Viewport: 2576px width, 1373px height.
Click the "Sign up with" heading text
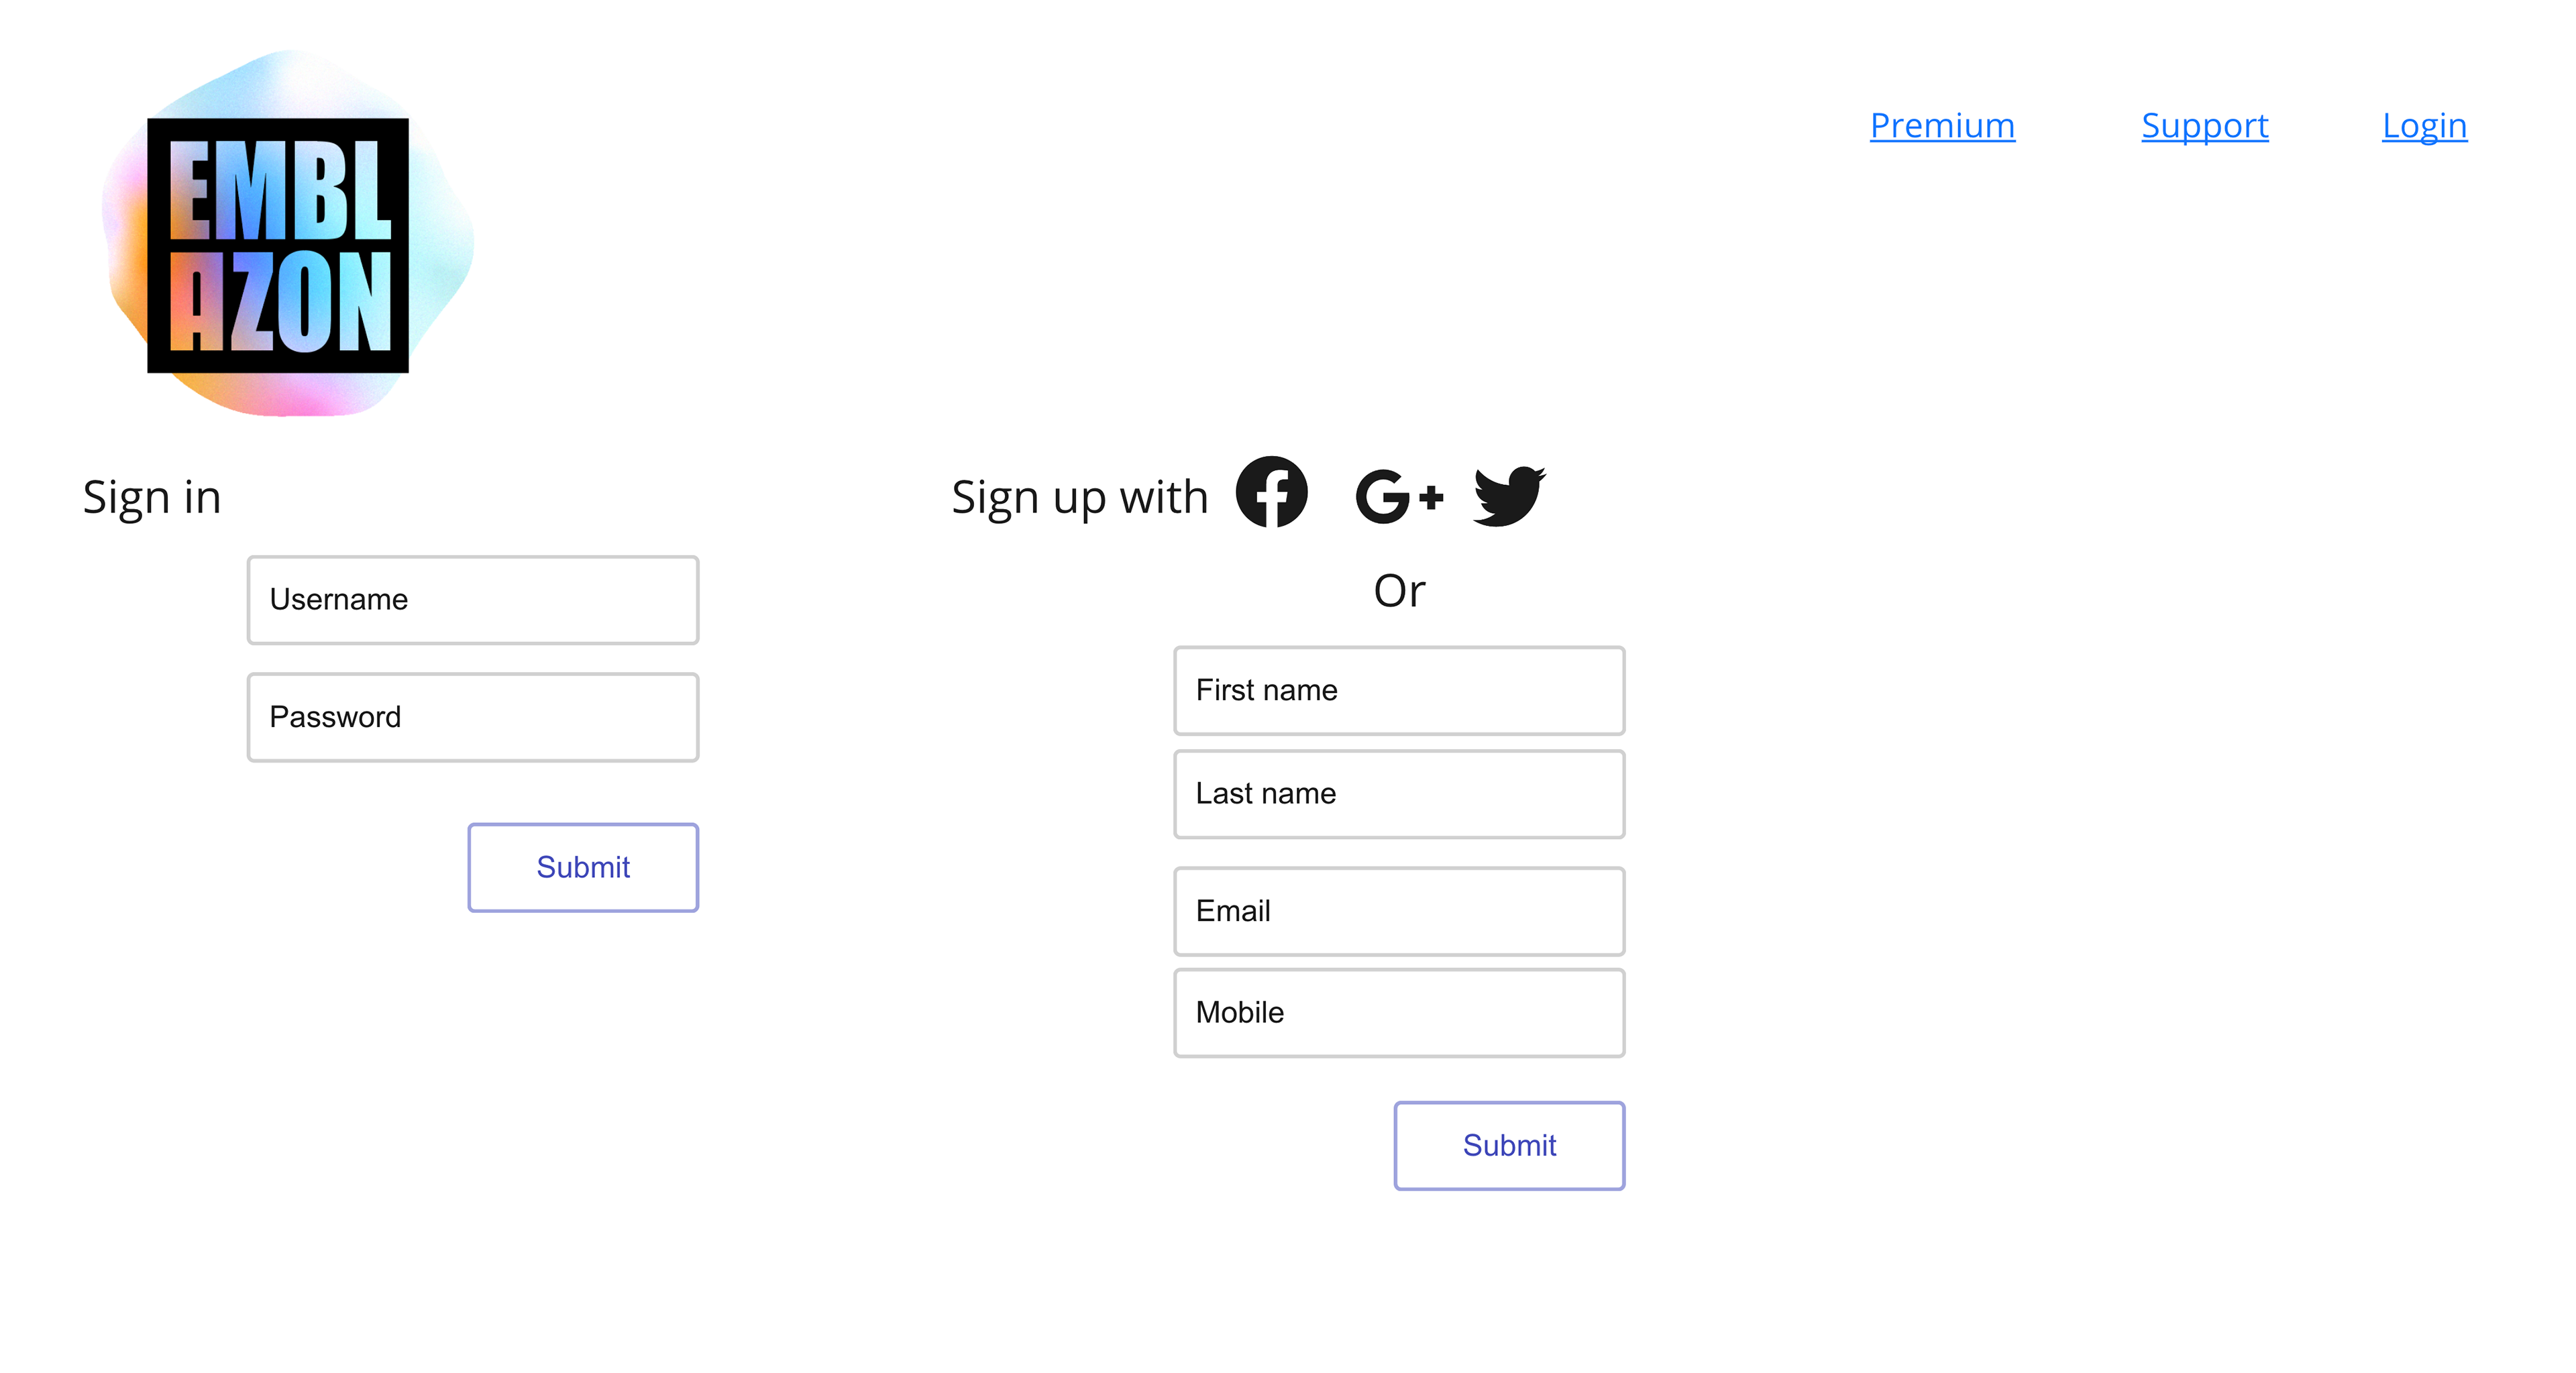pos(1080,498)
